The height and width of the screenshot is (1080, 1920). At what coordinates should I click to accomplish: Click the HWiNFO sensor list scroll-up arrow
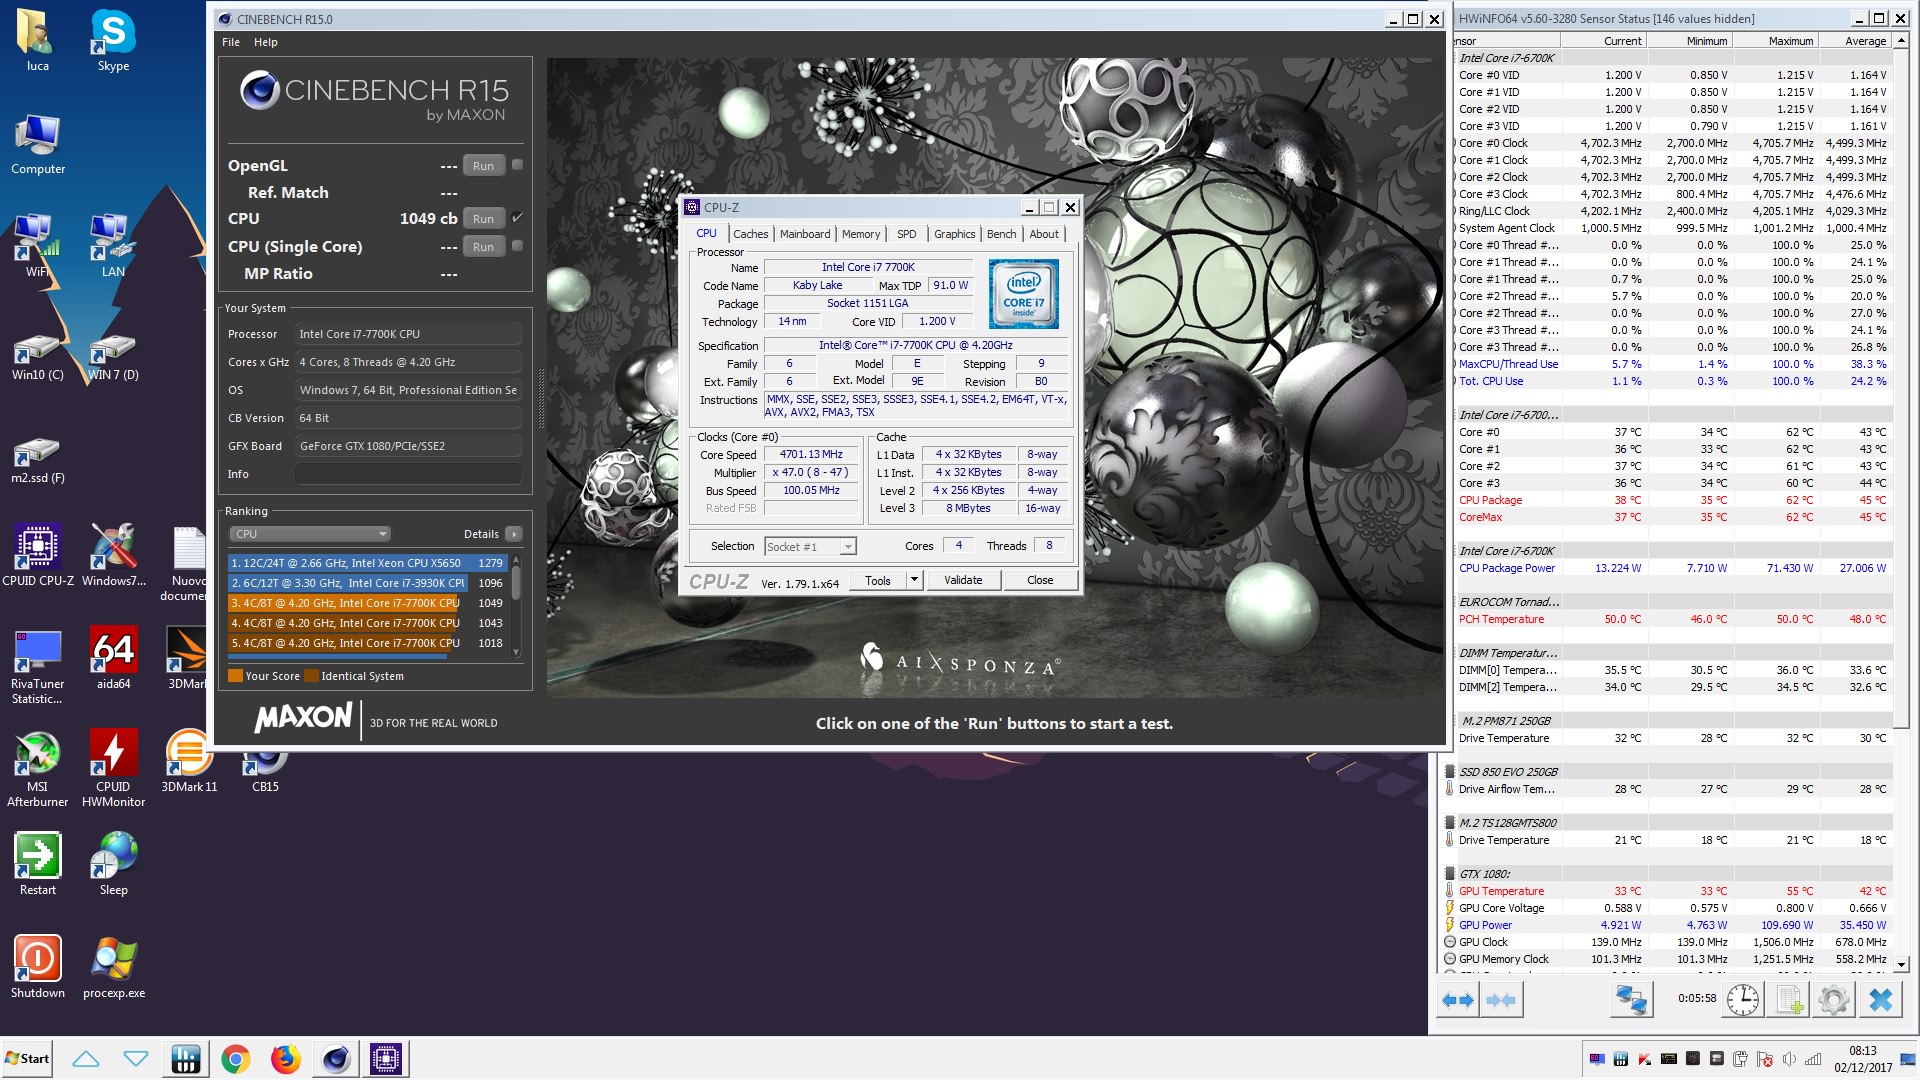coord(1902,41)
